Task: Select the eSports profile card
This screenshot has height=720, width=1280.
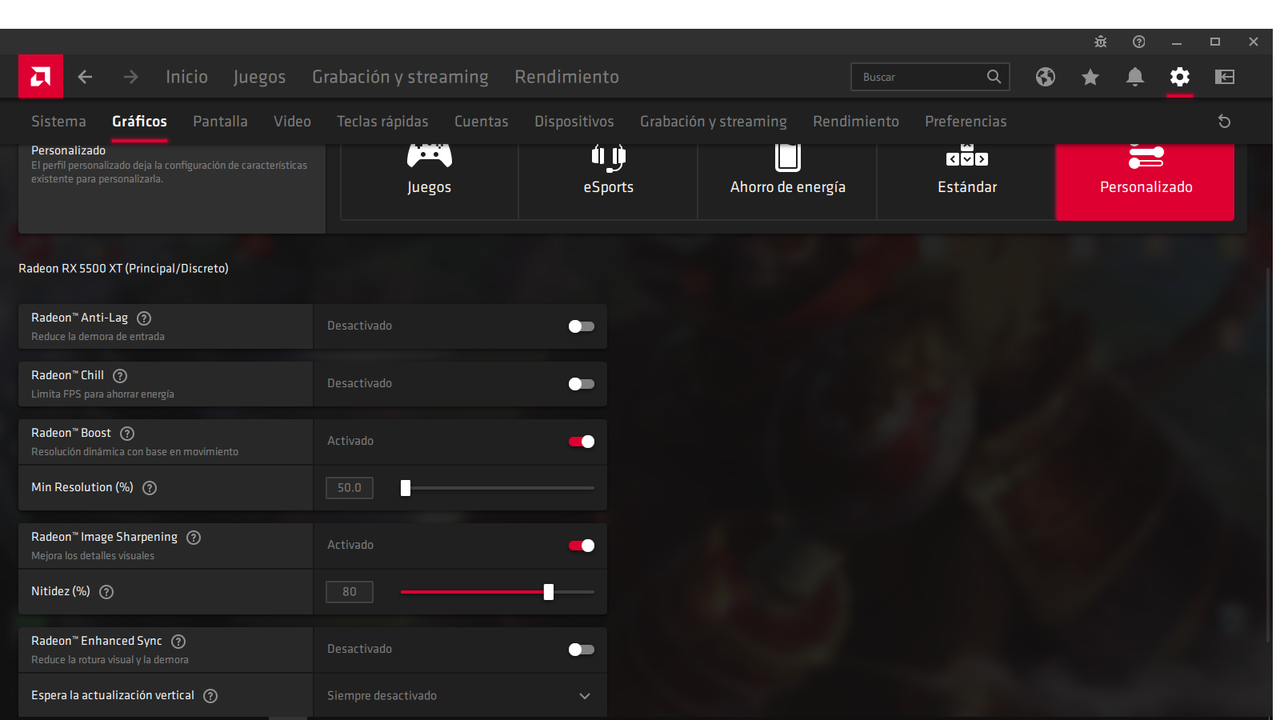Action: point(608,181)
